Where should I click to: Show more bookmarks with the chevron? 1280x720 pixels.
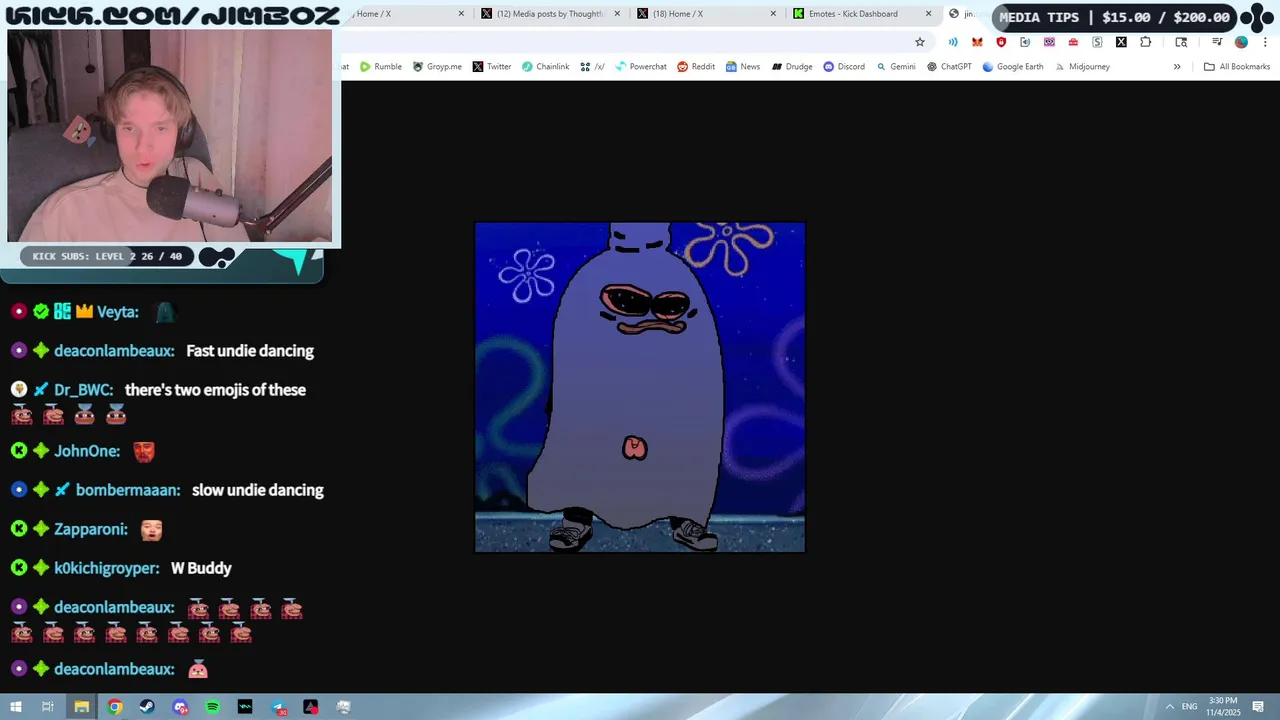(1177, 67)
